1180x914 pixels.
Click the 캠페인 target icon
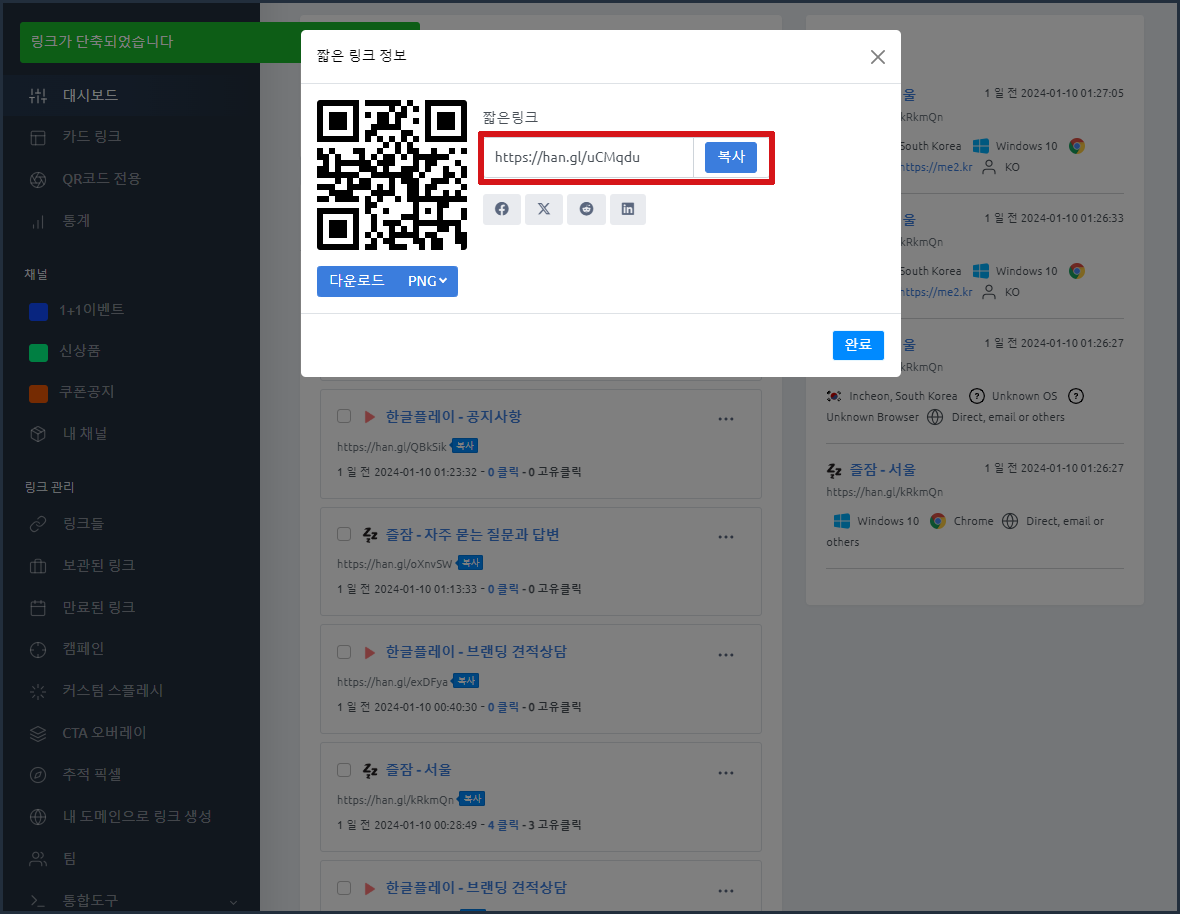click(38, 650)
